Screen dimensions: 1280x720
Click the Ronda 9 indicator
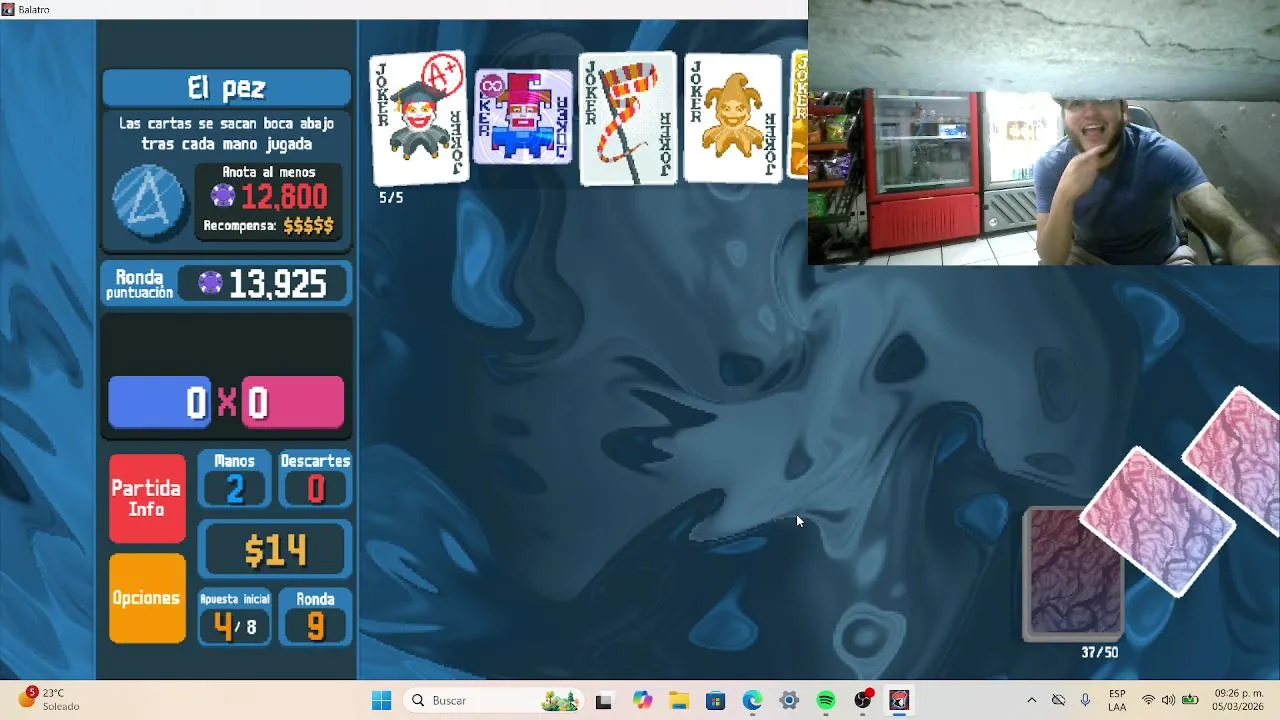pos(315,616)
